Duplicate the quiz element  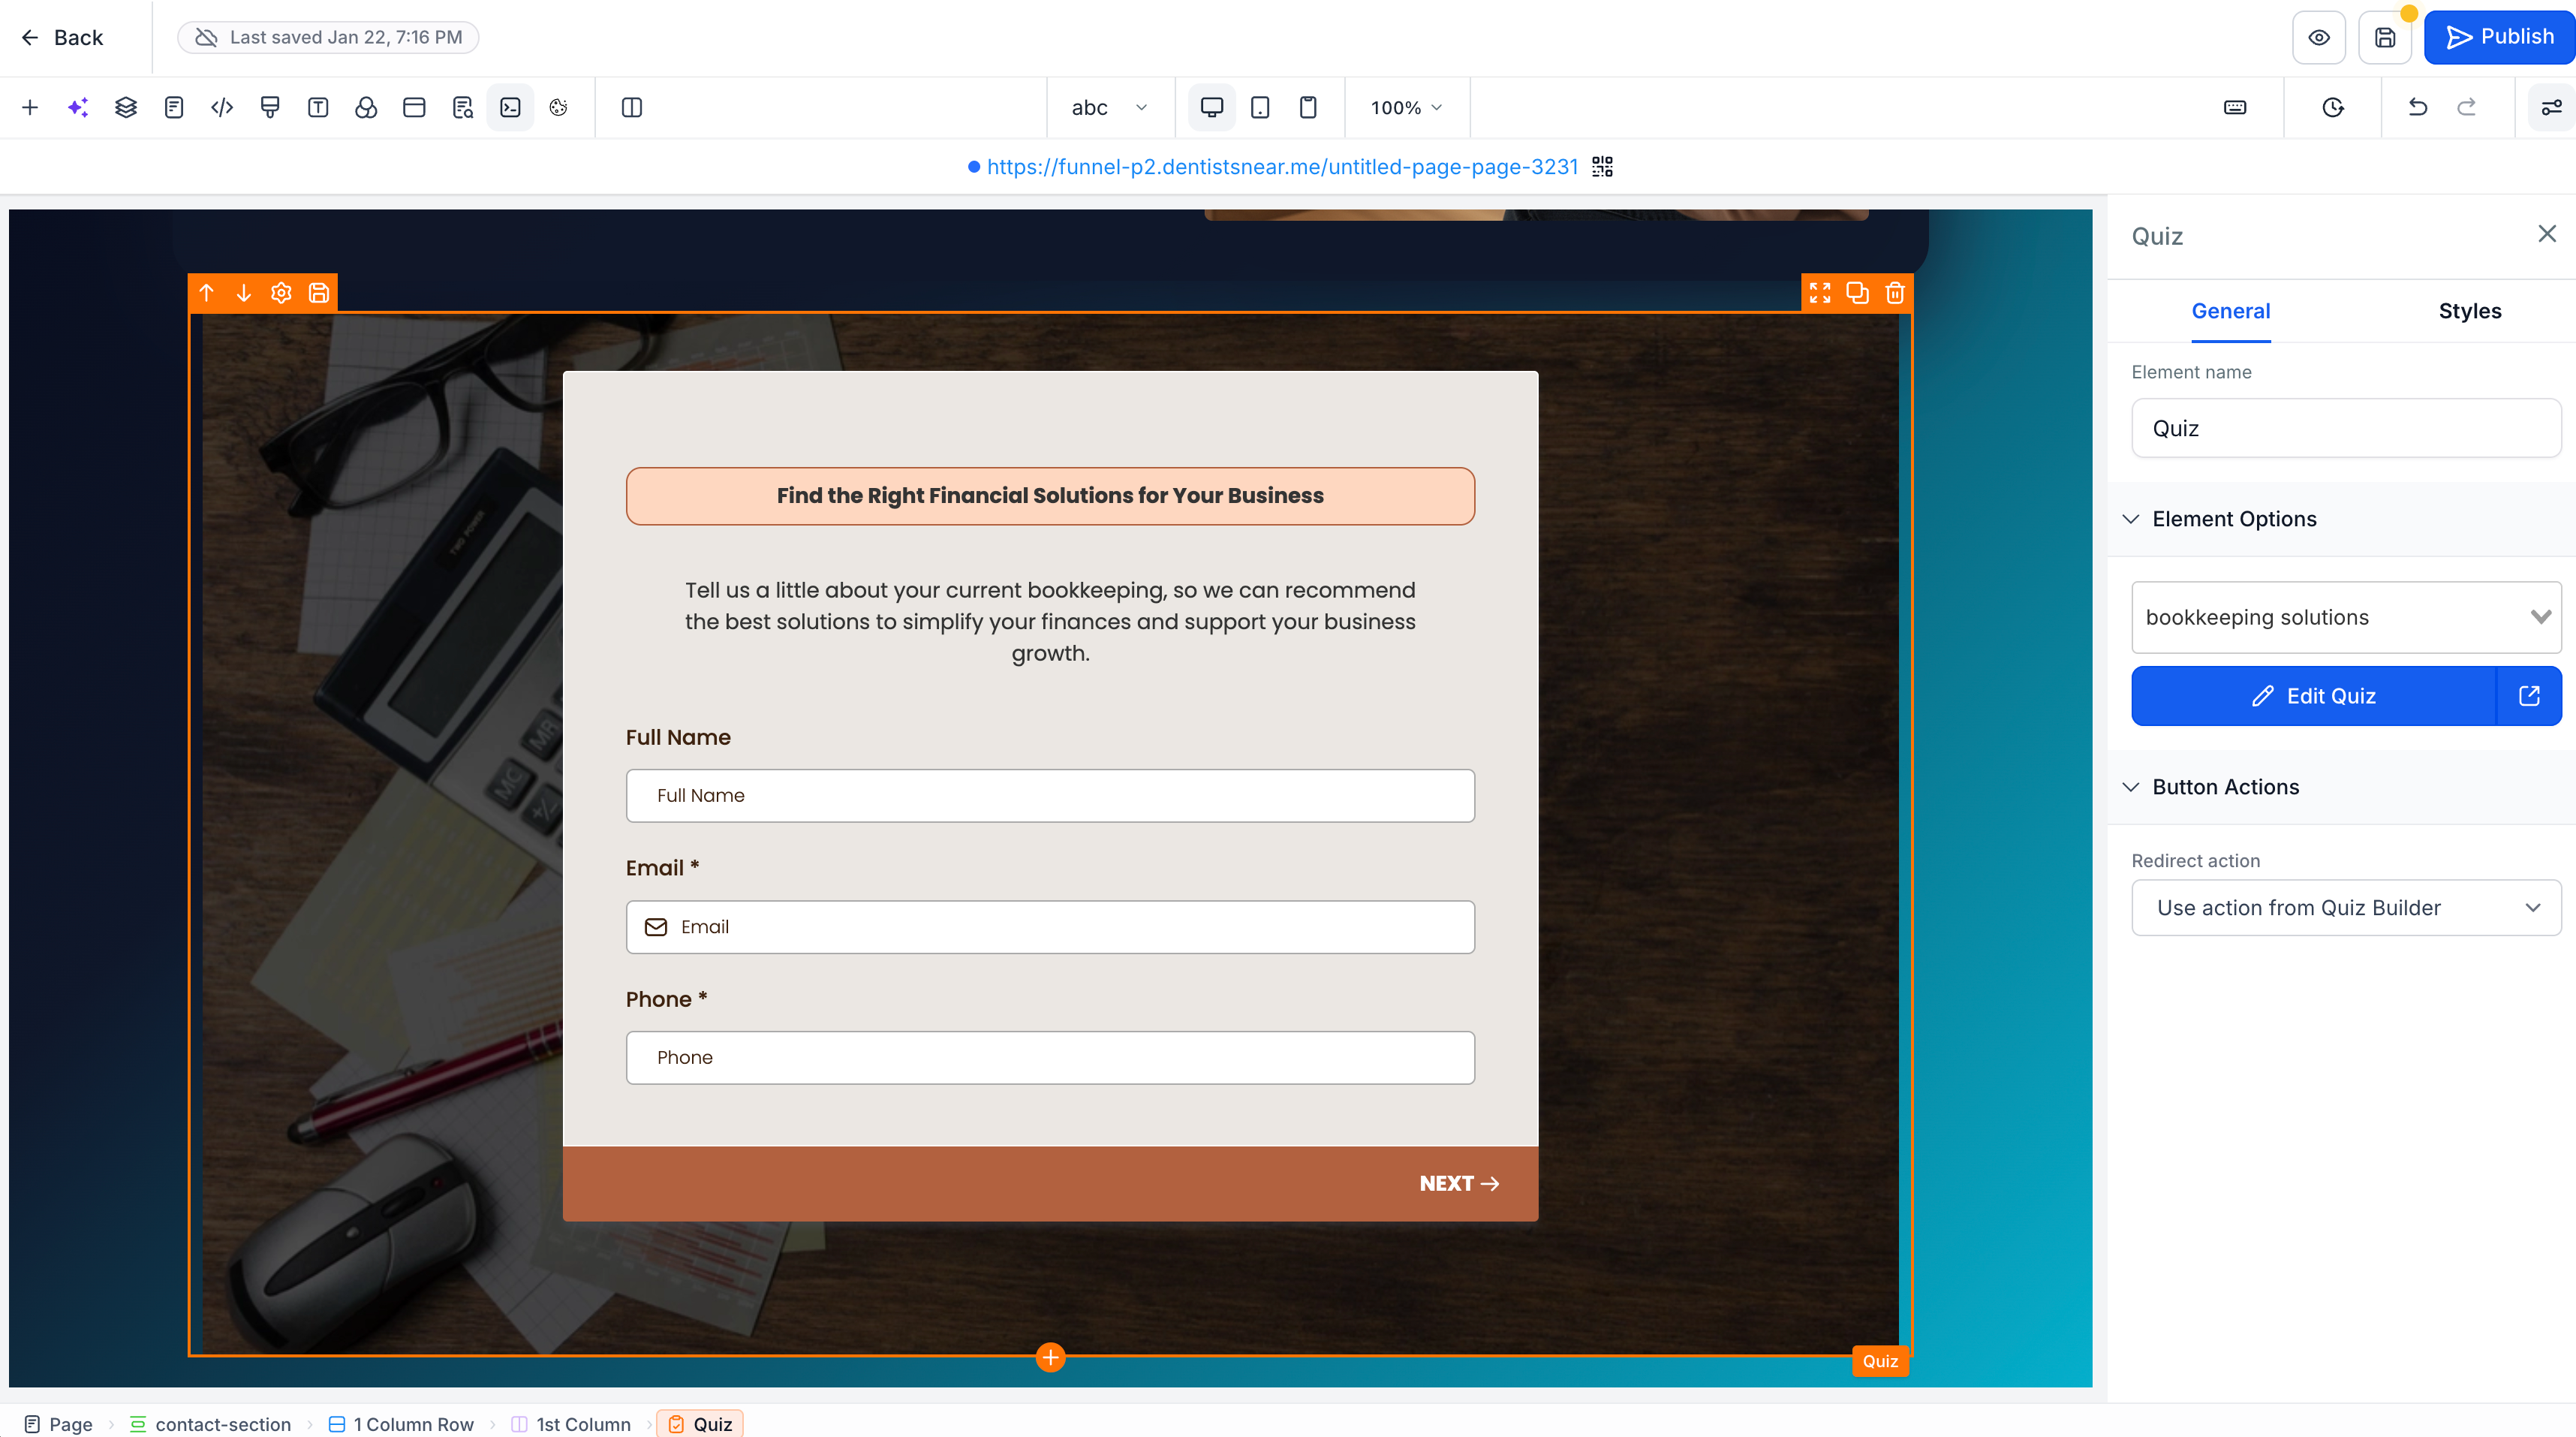[x=1857, y=293]
